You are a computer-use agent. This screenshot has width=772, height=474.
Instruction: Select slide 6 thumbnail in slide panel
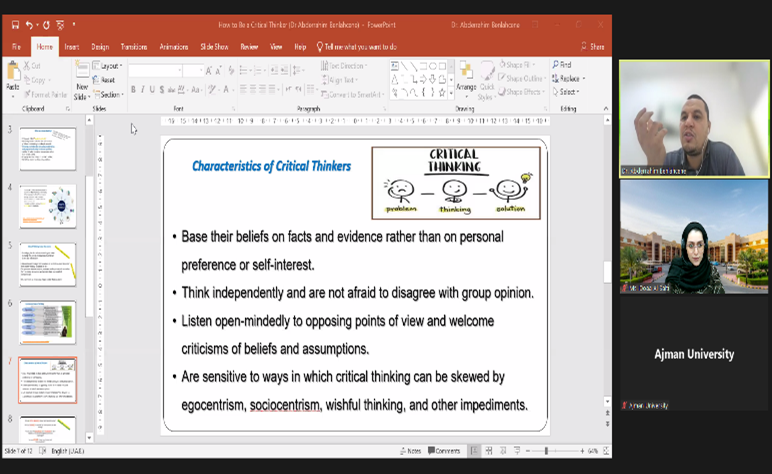pos(47,322)
